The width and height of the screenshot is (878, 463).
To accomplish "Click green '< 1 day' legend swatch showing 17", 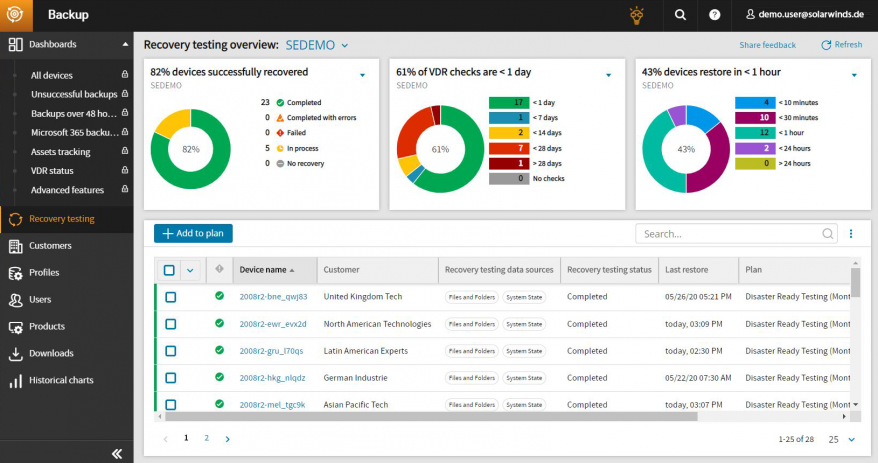I will pos(508,102).
